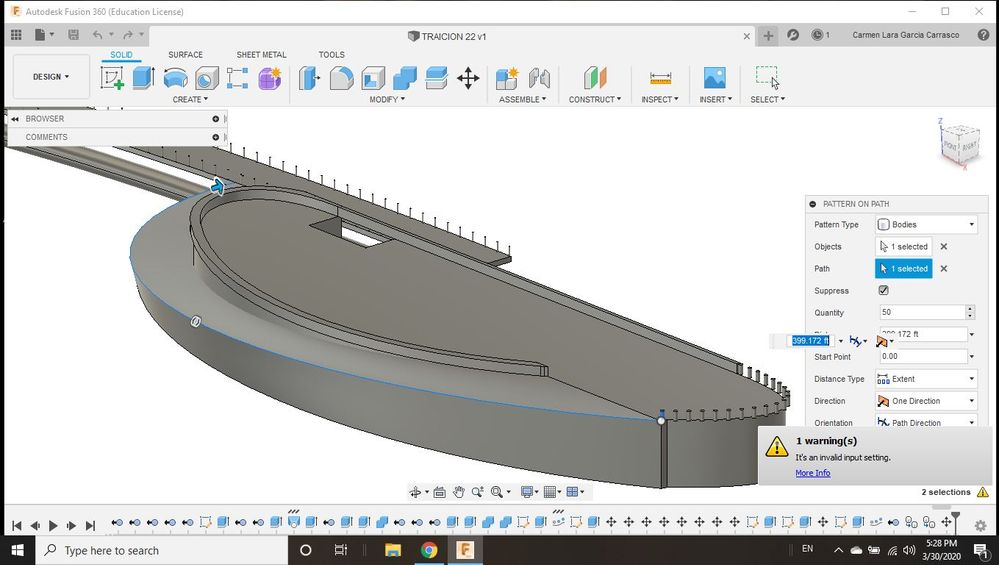Collapse the Pattern on Path panel
Screen dimensions: 999x565
[x=813, y=204]
